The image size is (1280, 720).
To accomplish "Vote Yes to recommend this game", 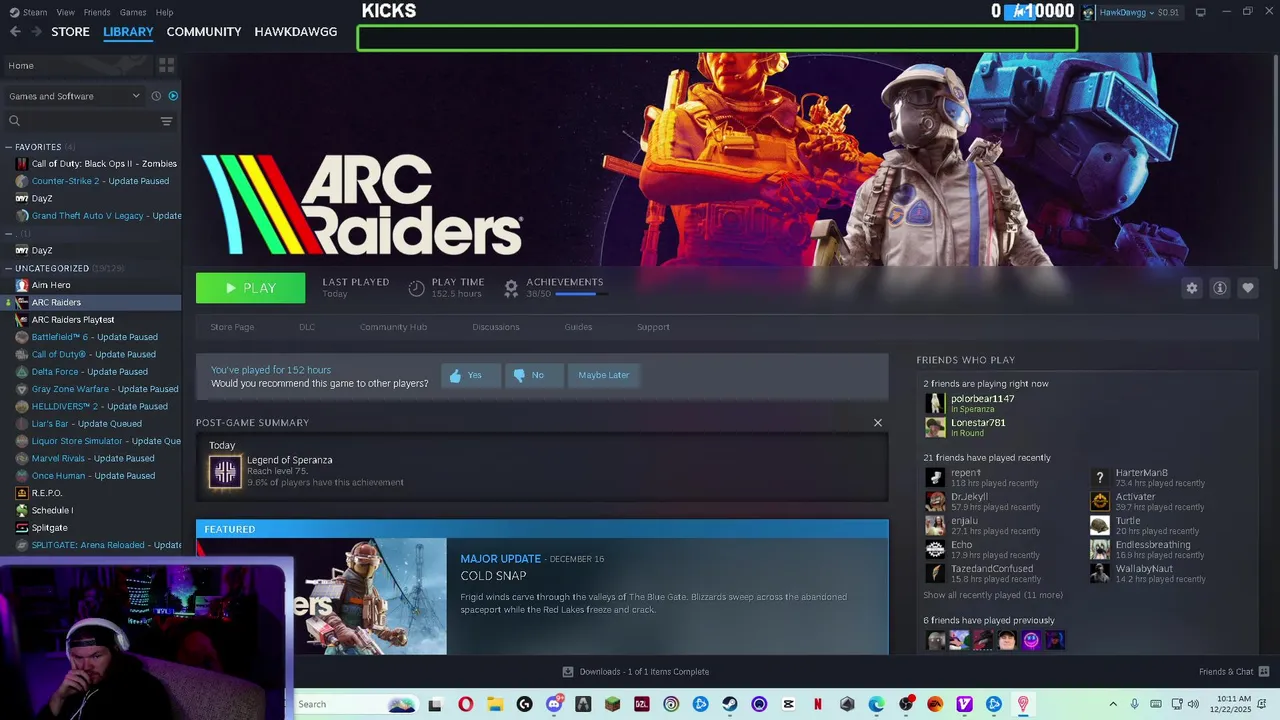I will pyautogui.click(x=471, y=375).
